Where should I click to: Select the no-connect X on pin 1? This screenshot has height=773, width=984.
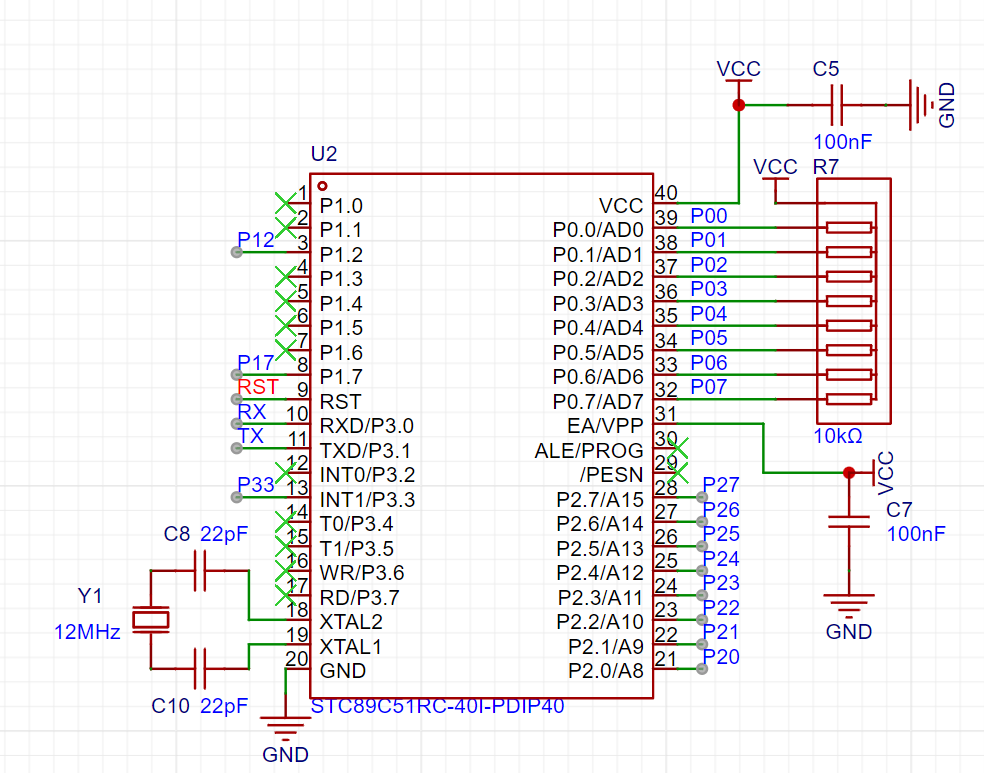[286, 203]
